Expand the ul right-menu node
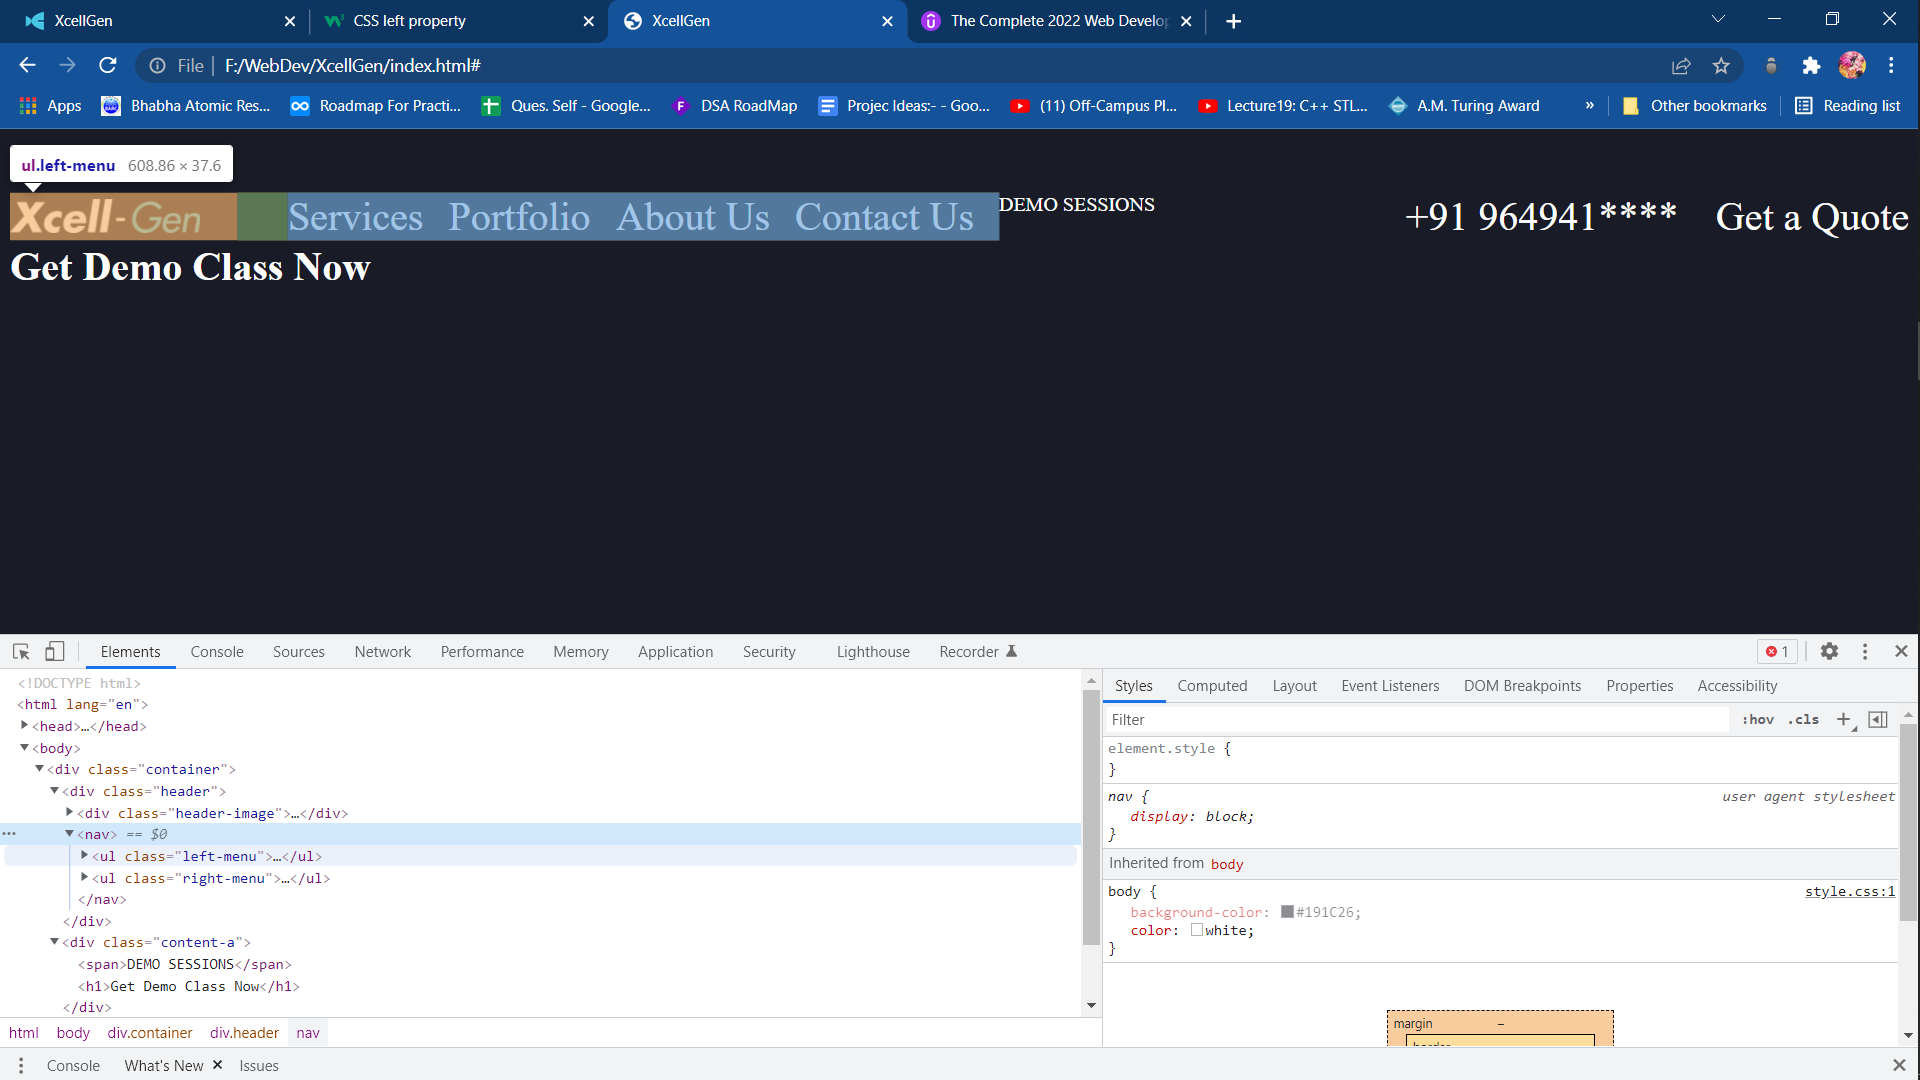1920x1080 pixels. [84, 877]
